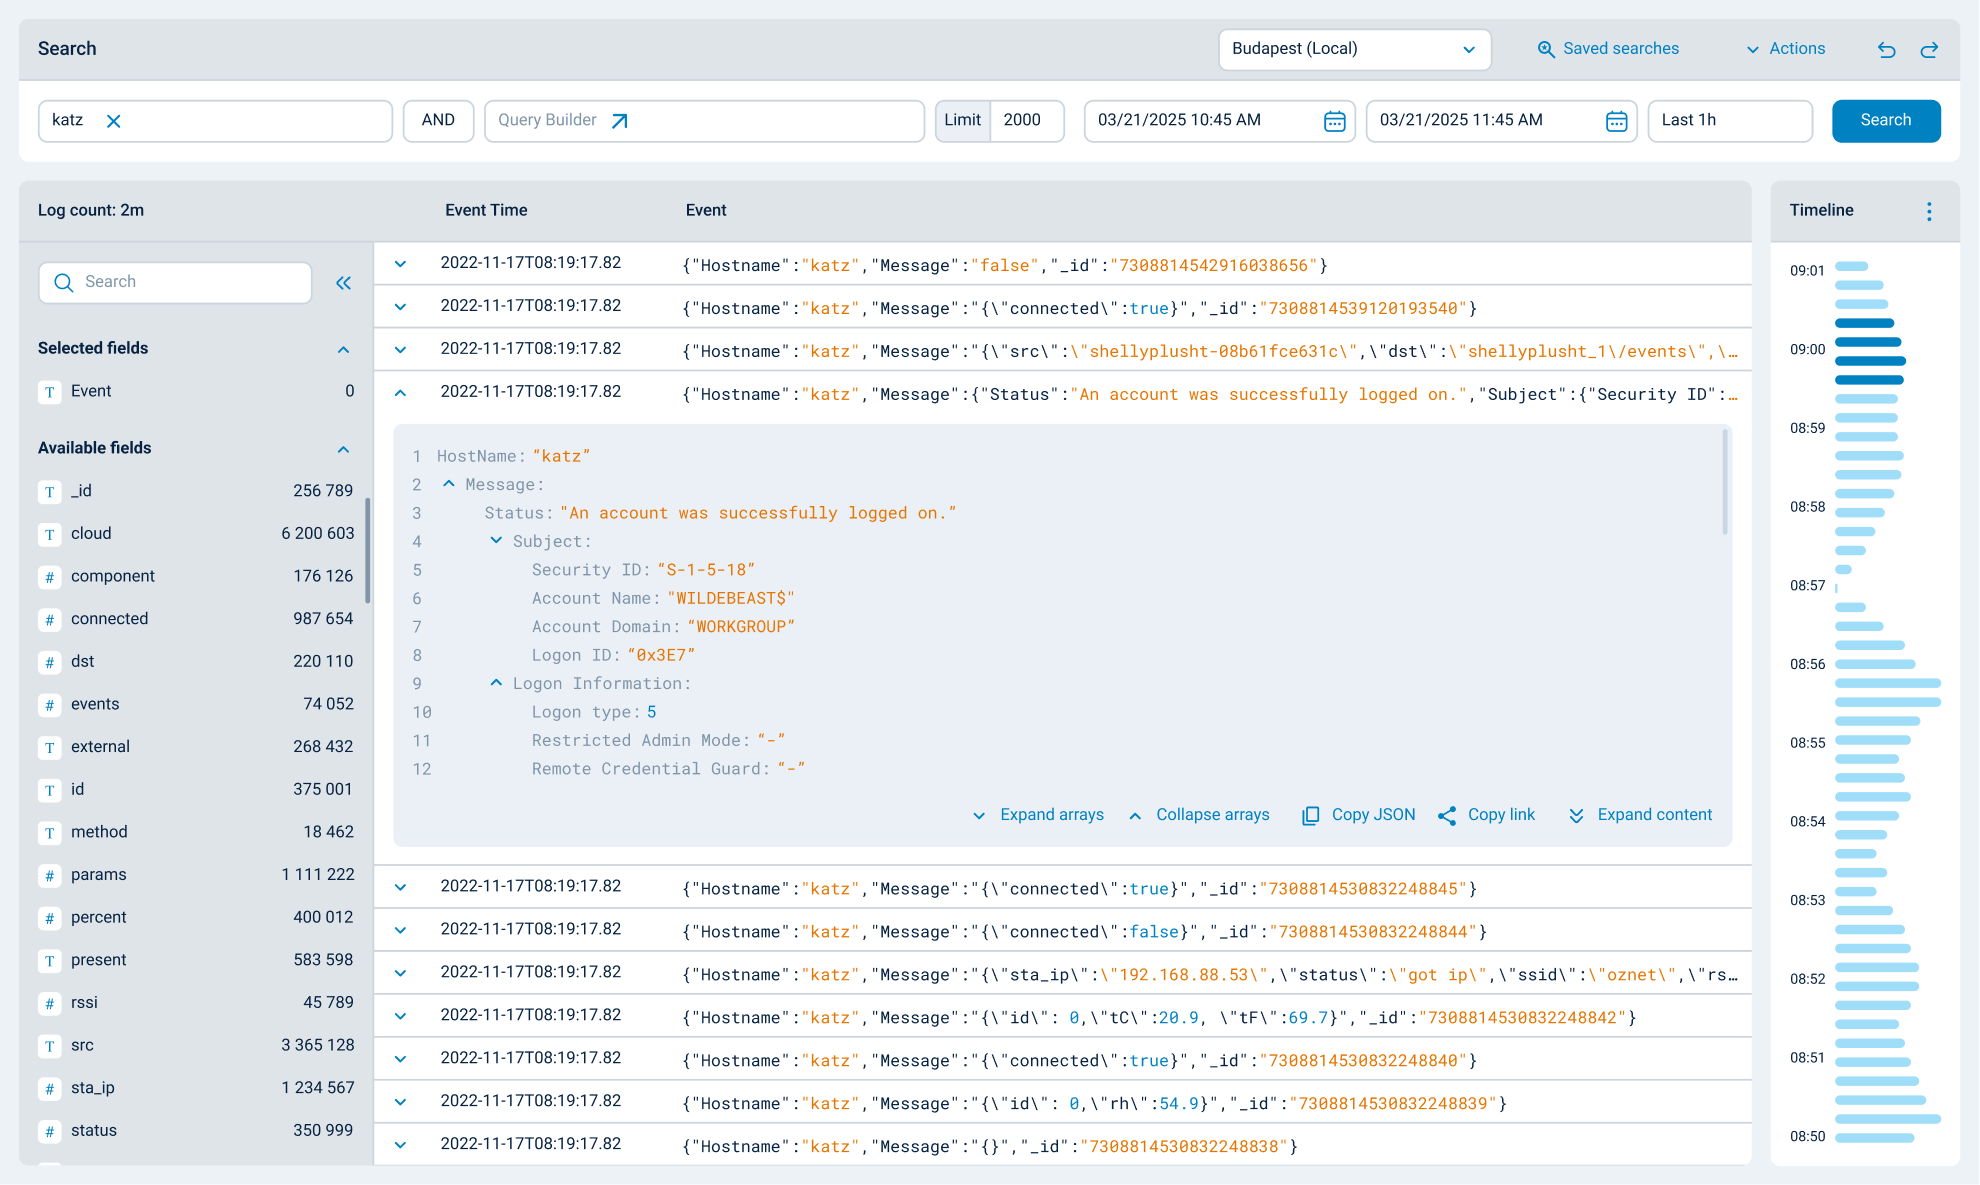Image resolution: width=1980 pixels, height=1185 pixels.
Task: Click the sta_ip field type icon
Action: (x=49, y=1089)
